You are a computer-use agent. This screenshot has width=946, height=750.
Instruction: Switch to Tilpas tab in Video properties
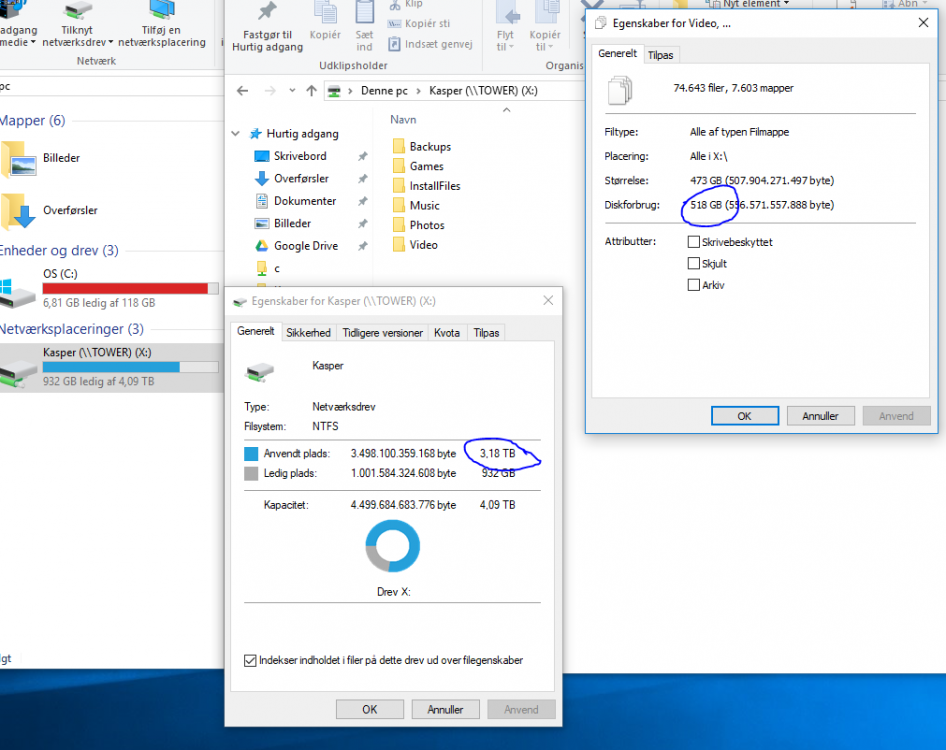point(661,55)
